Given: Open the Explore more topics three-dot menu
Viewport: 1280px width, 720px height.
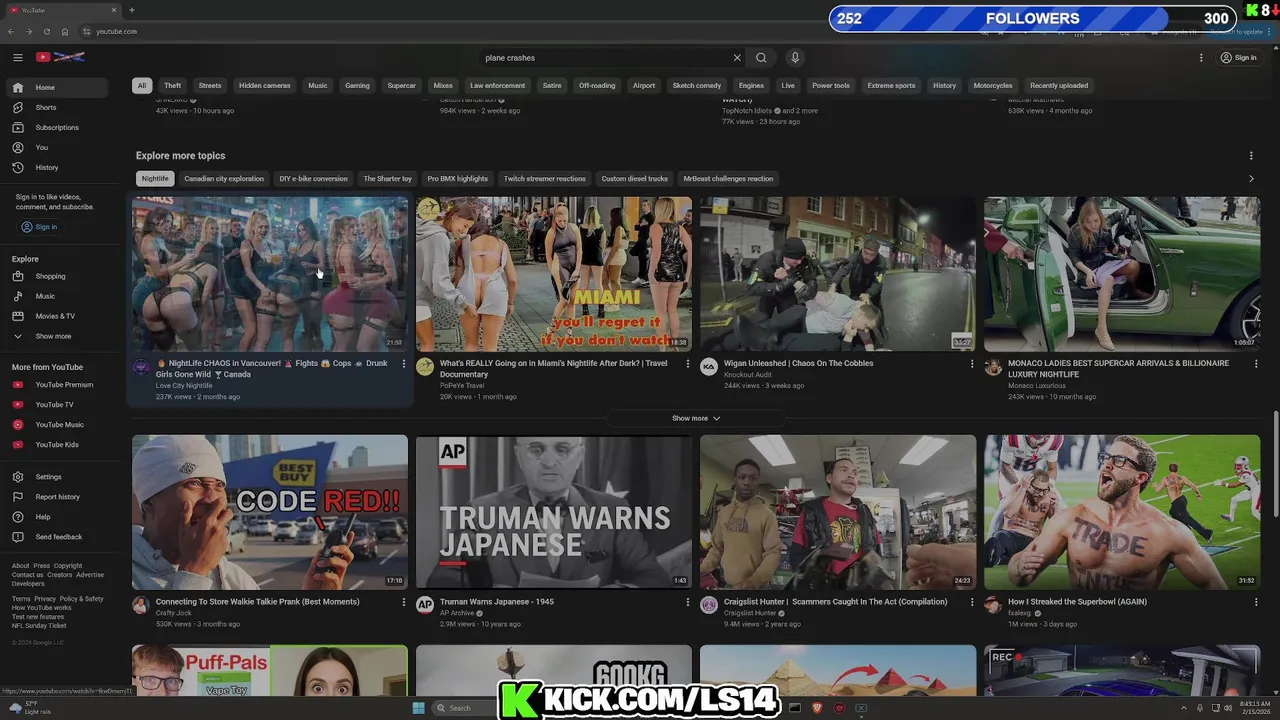Looking at the screenshot, I should coord(1251,156).
